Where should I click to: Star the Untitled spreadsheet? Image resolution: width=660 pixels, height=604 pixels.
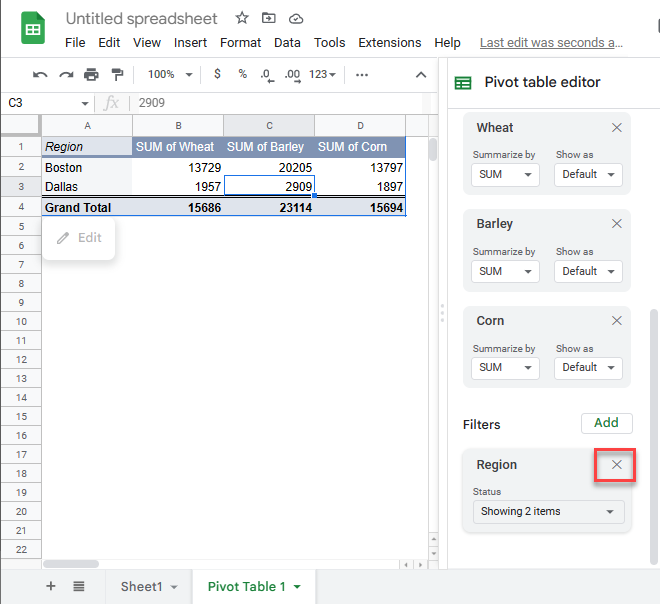tap(241, 18)
